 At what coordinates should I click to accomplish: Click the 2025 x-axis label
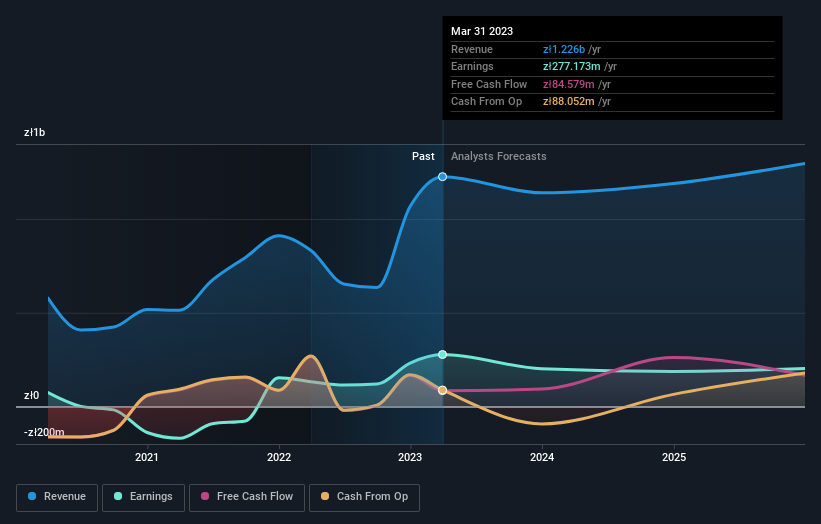coord(674,458)
